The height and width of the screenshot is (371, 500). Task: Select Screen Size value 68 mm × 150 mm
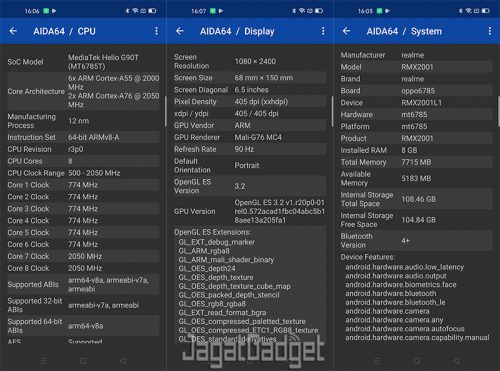pyautogui.click(x=264, y=78)
